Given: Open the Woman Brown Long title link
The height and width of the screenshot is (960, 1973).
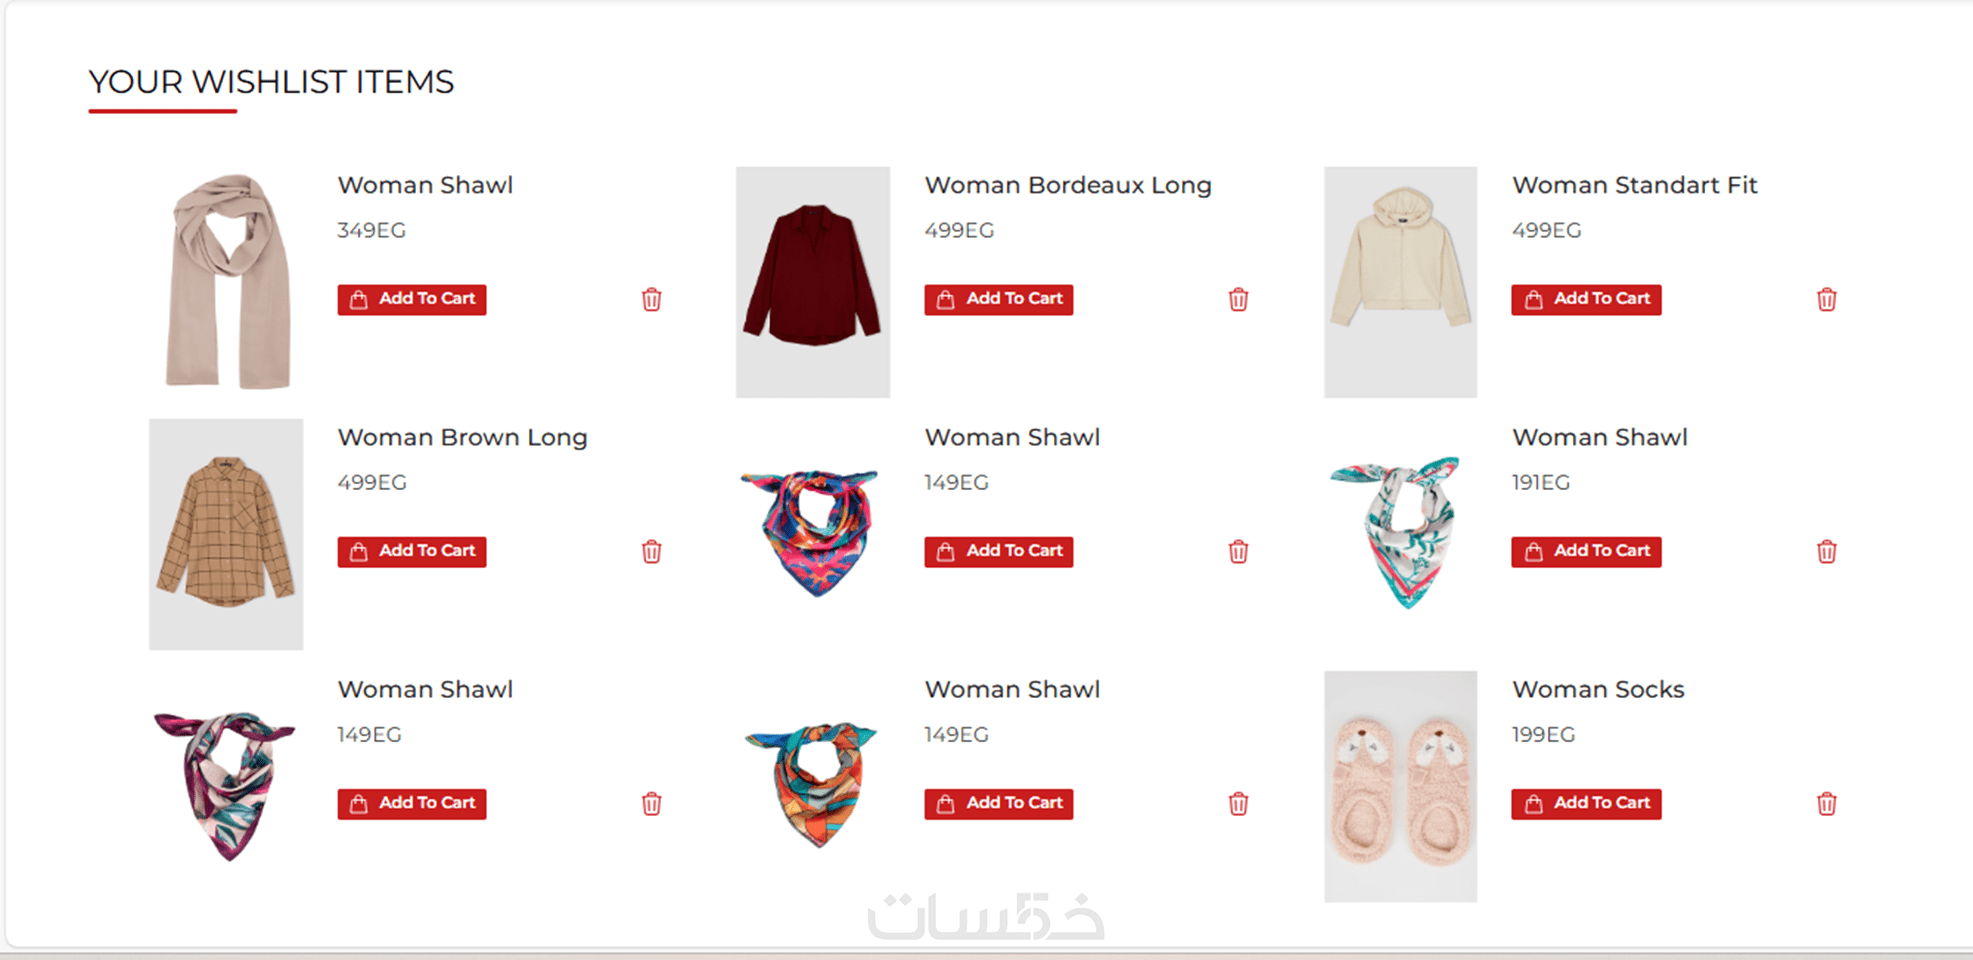Looking at the screenshot, I should pos(462,437).
